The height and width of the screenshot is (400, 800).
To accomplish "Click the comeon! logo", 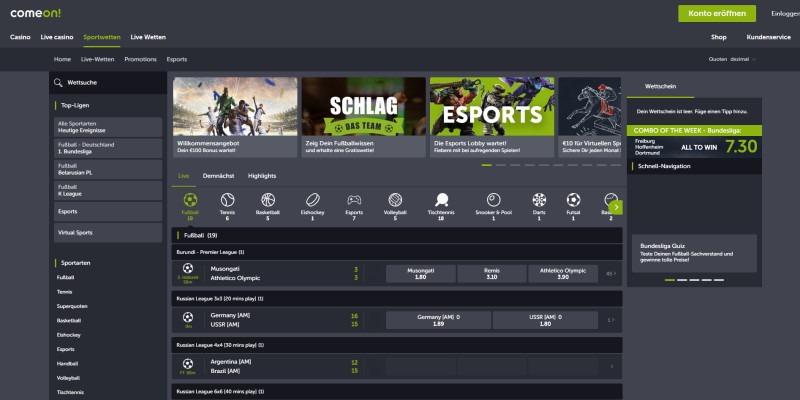I will pyautogui.click(x=35, y=13).
